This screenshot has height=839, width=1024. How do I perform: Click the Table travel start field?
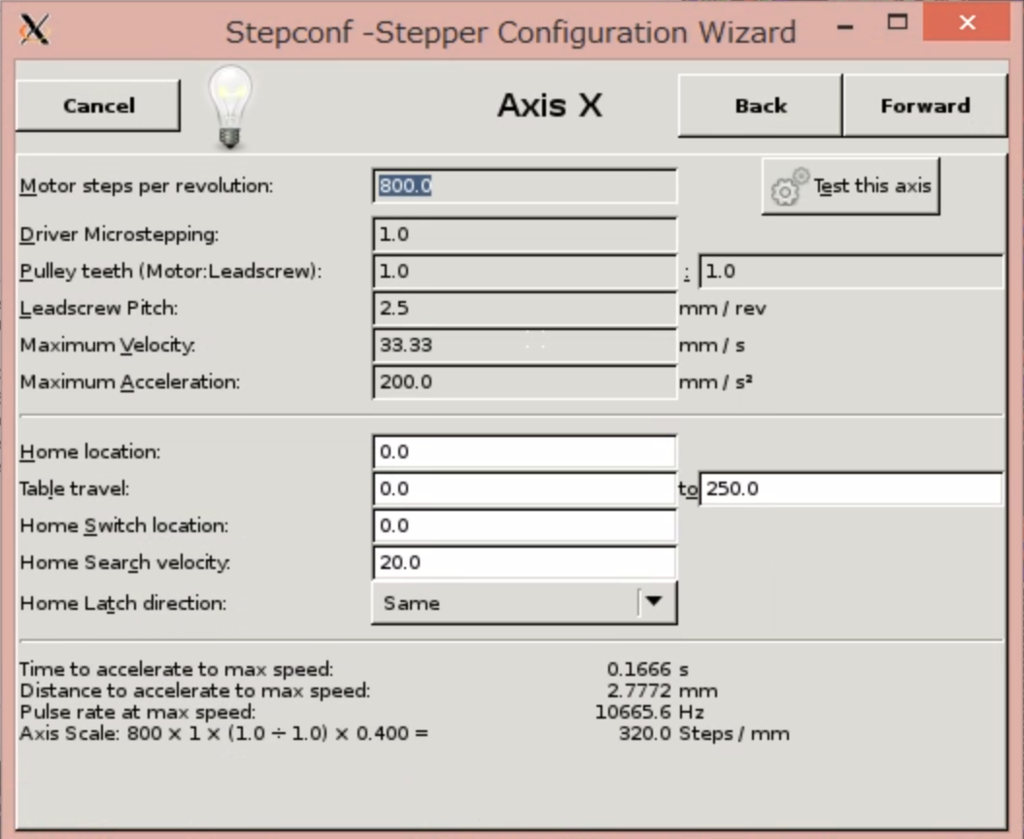point(524,488)
